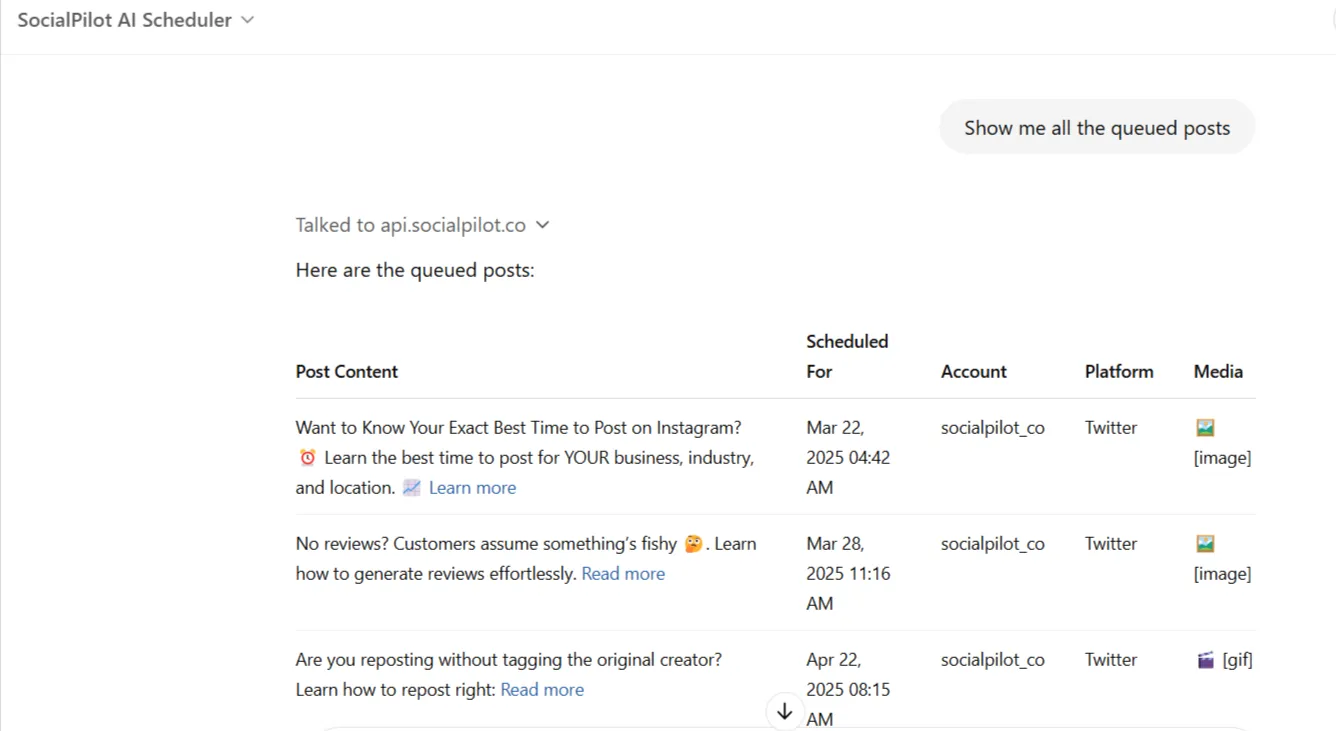
Task: Open the Read more link about reposting correctly
Action: (x=541, y=689)
